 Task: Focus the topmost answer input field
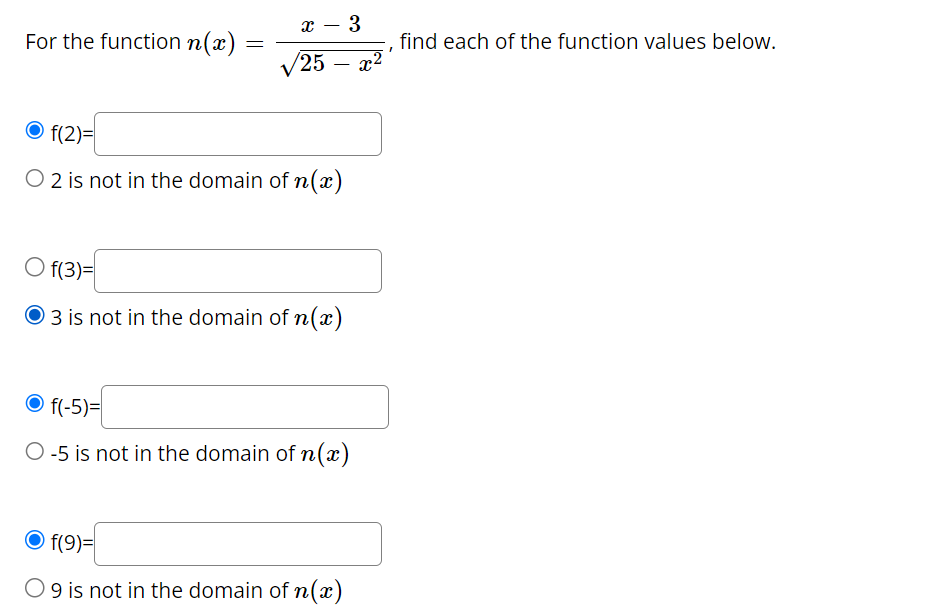(x=237, y=133)
